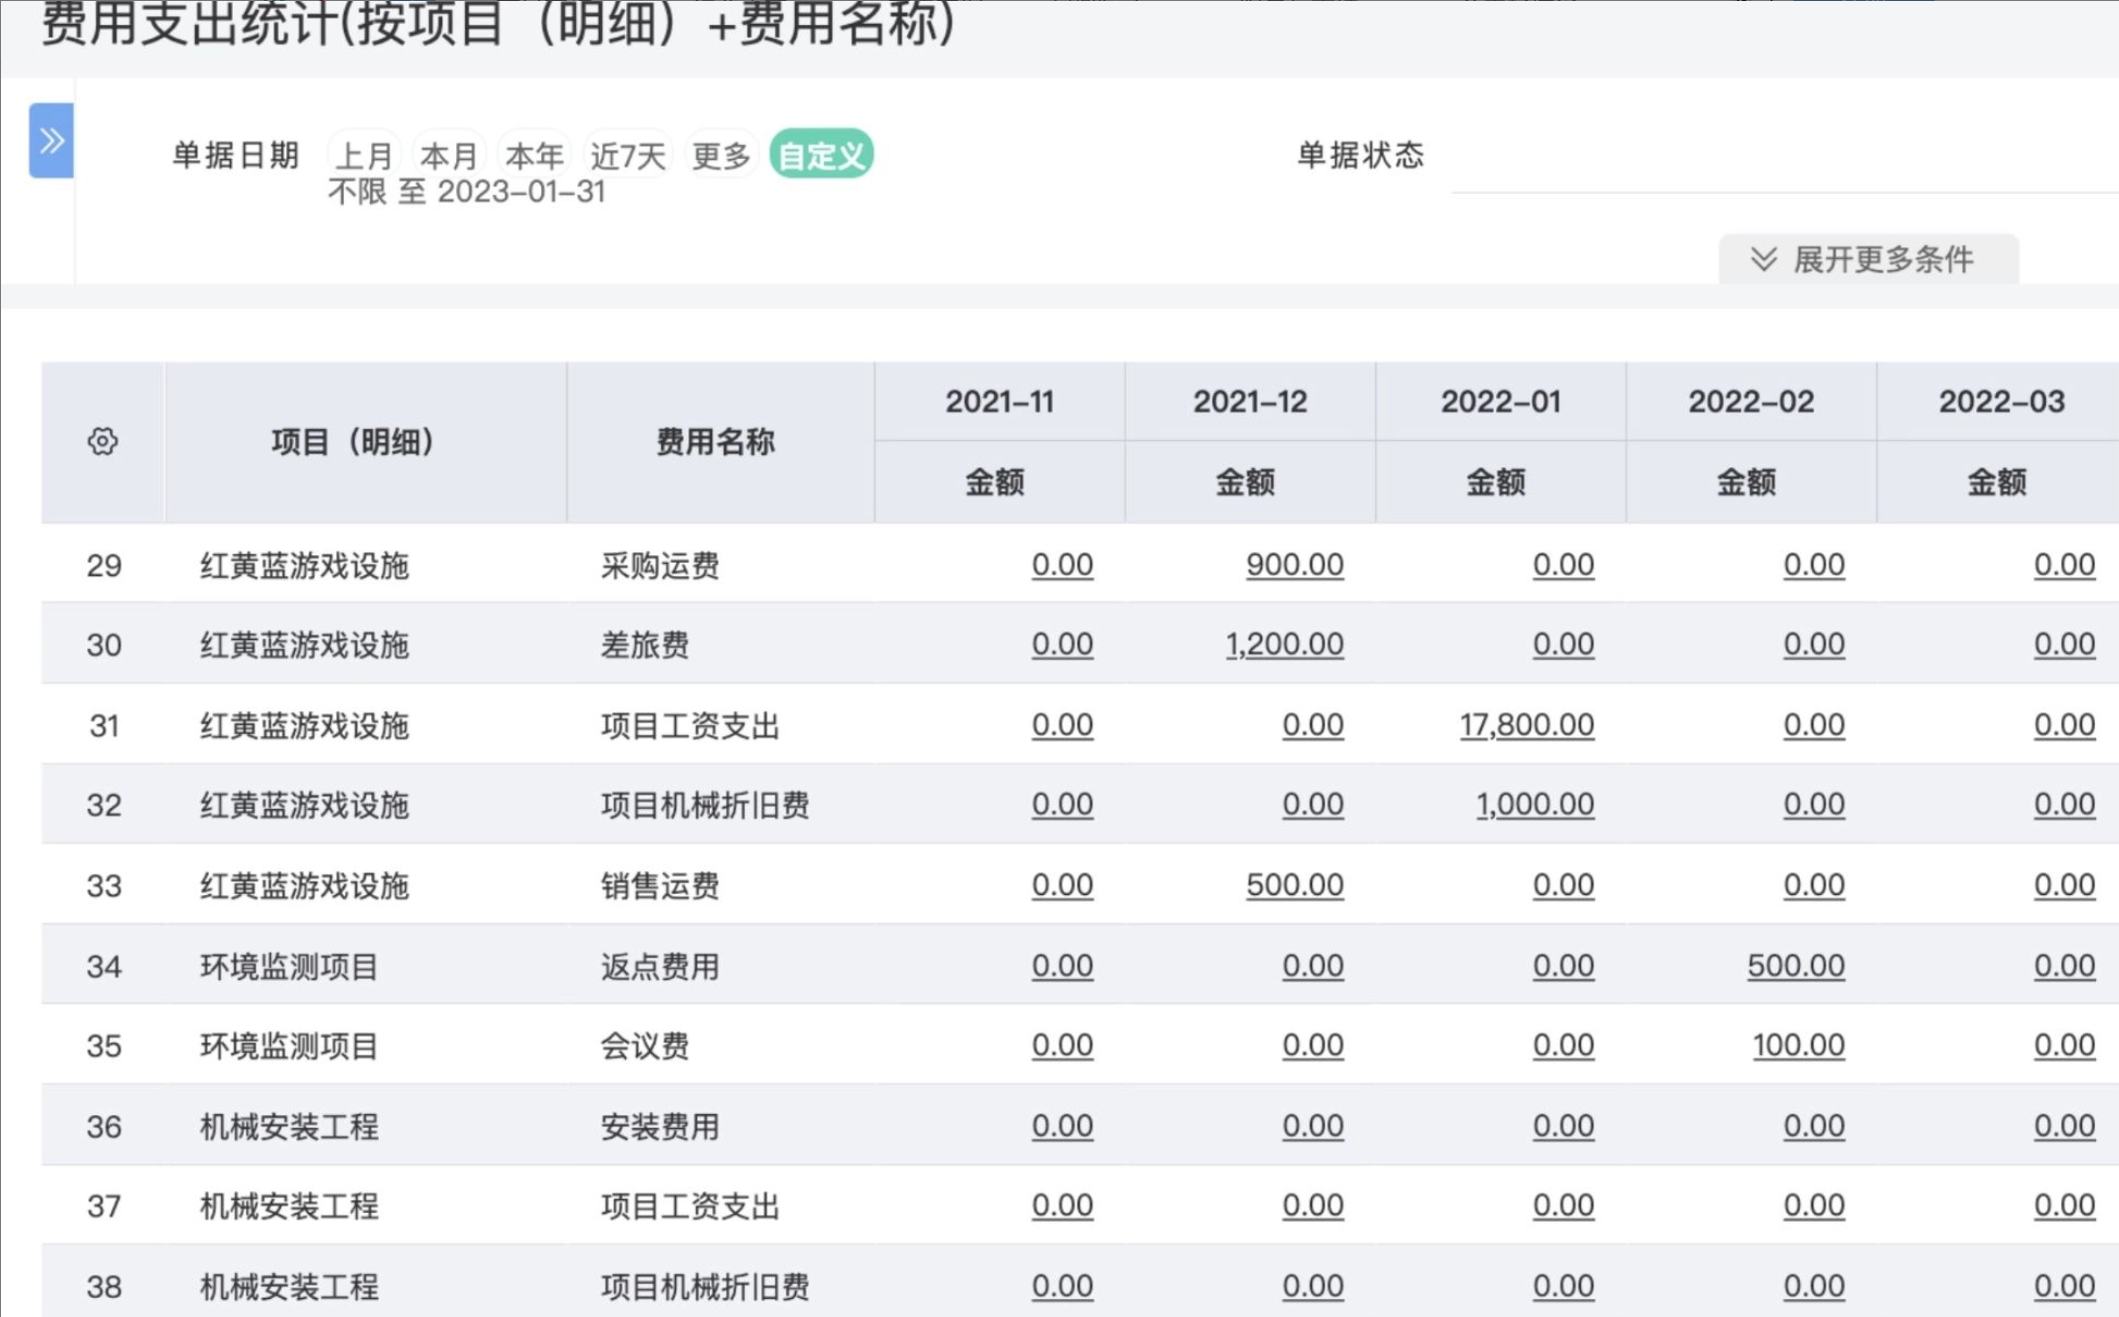Click the 项目（明细） column header
The height and width of the screenshot is (1317, 2119).
click(x=353, y=441)
